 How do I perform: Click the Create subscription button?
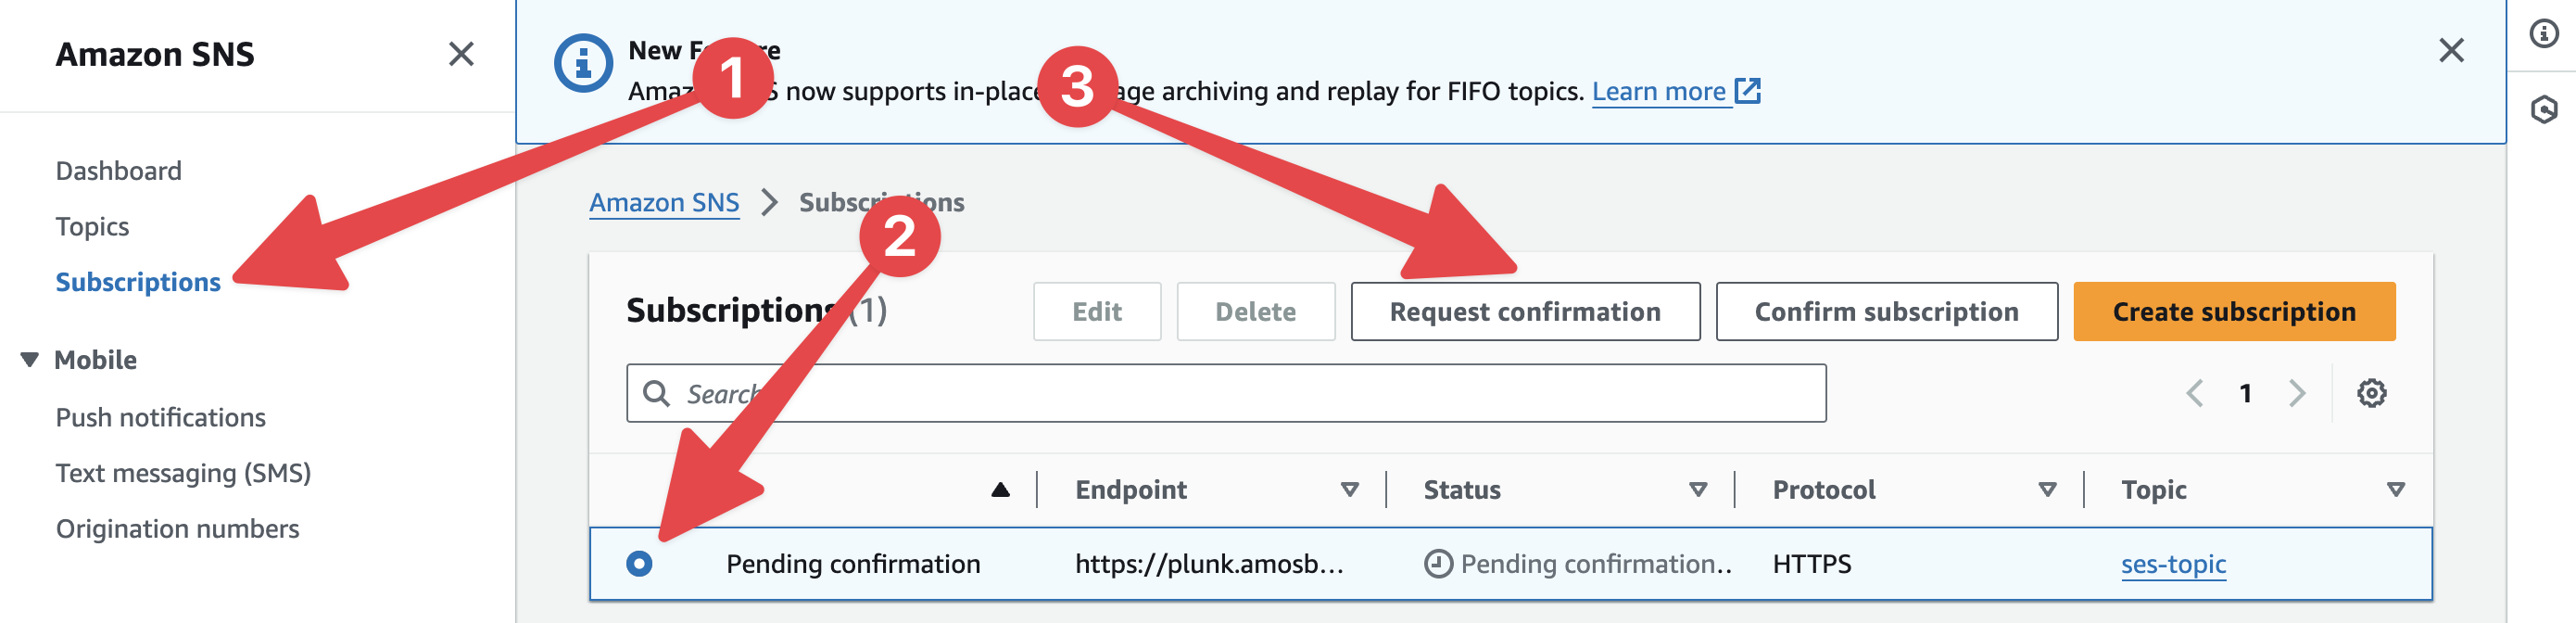coord(2233,312)
